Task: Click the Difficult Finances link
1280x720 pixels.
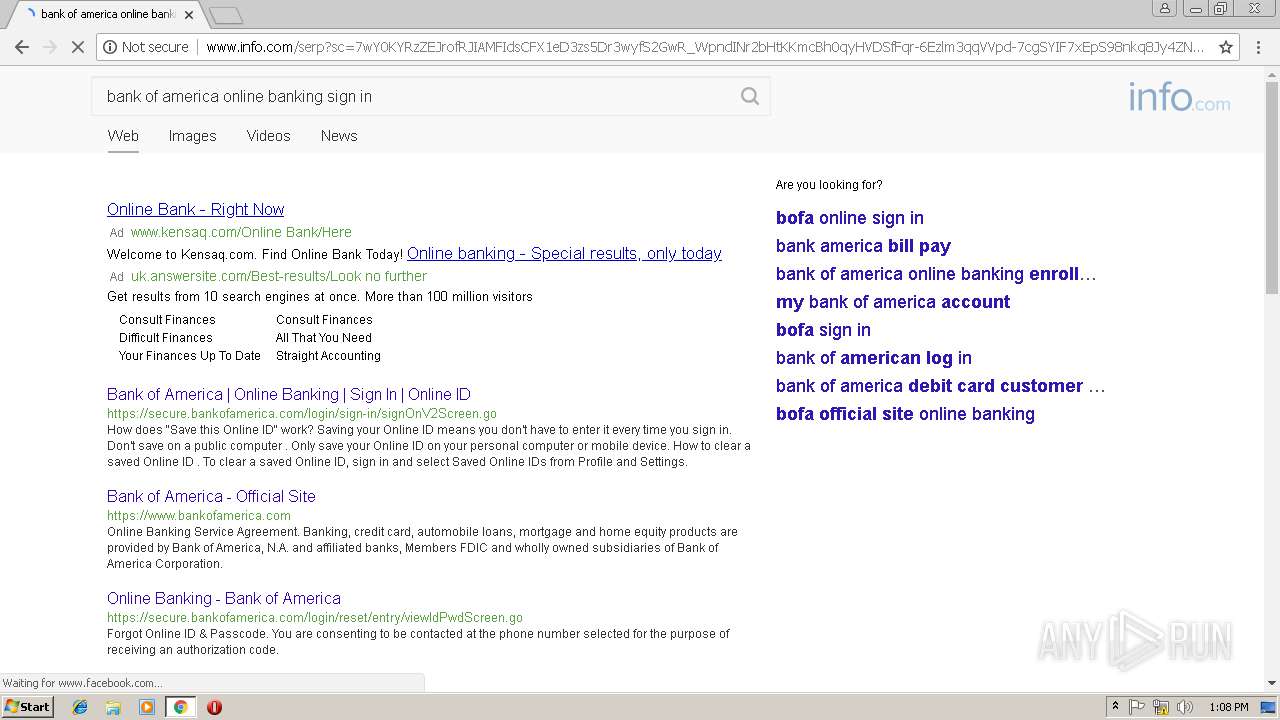Action: (166, 338)
